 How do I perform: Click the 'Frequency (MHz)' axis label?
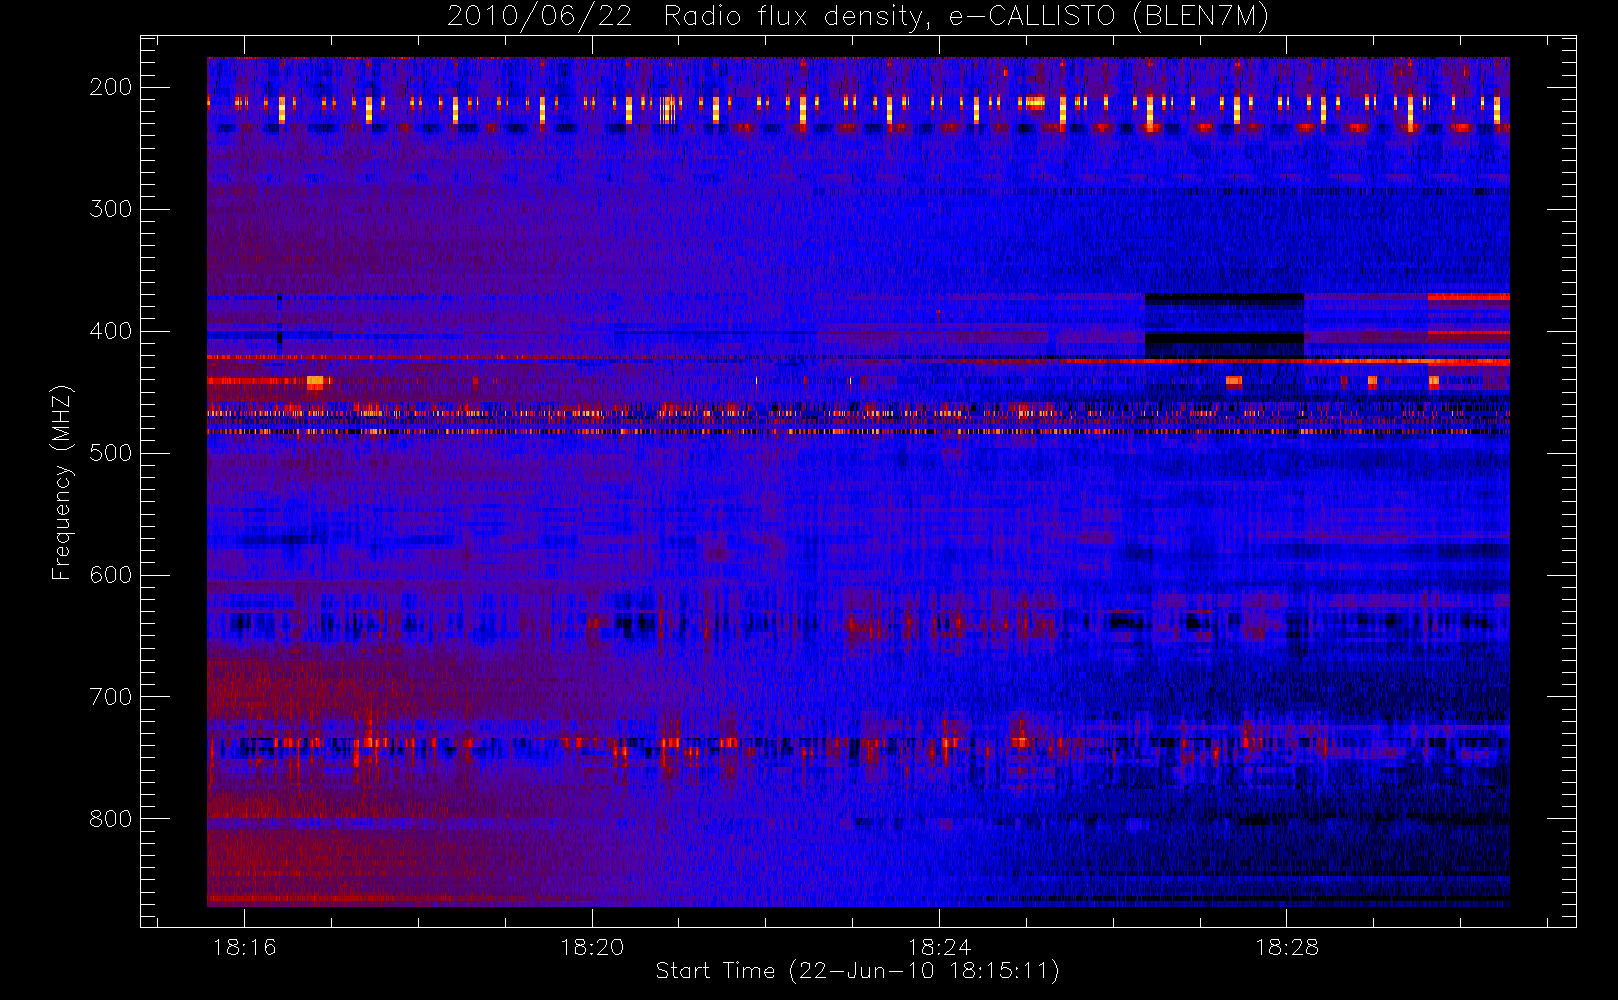pos(62,482)
